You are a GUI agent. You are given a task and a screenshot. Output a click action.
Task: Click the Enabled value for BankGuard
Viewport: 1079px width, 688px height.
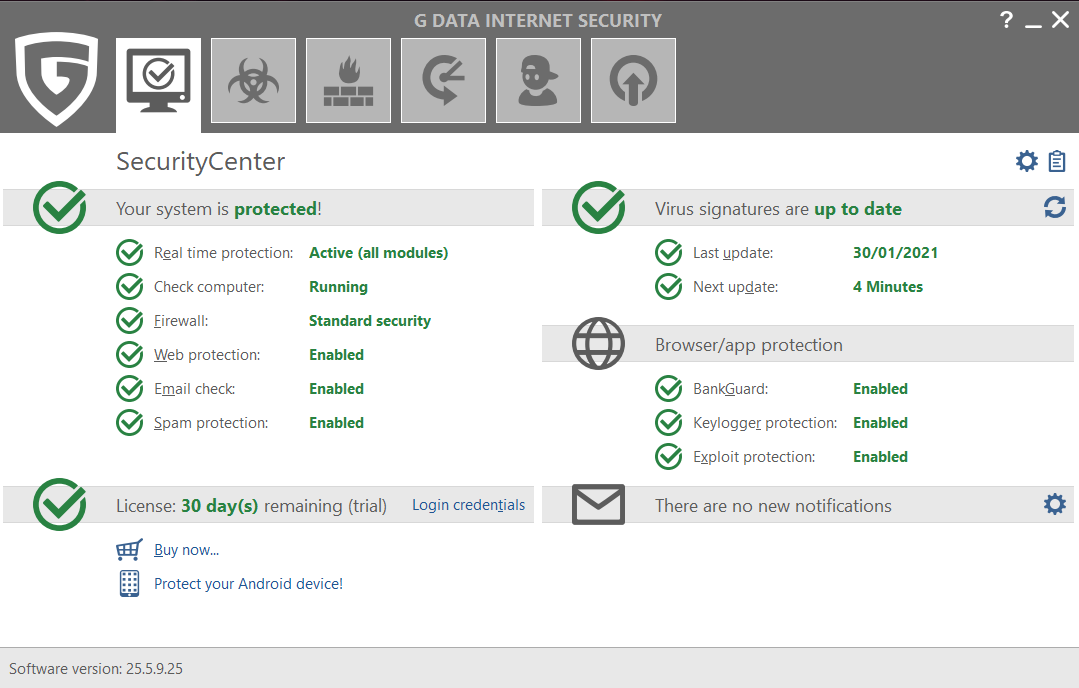(880, 389)
